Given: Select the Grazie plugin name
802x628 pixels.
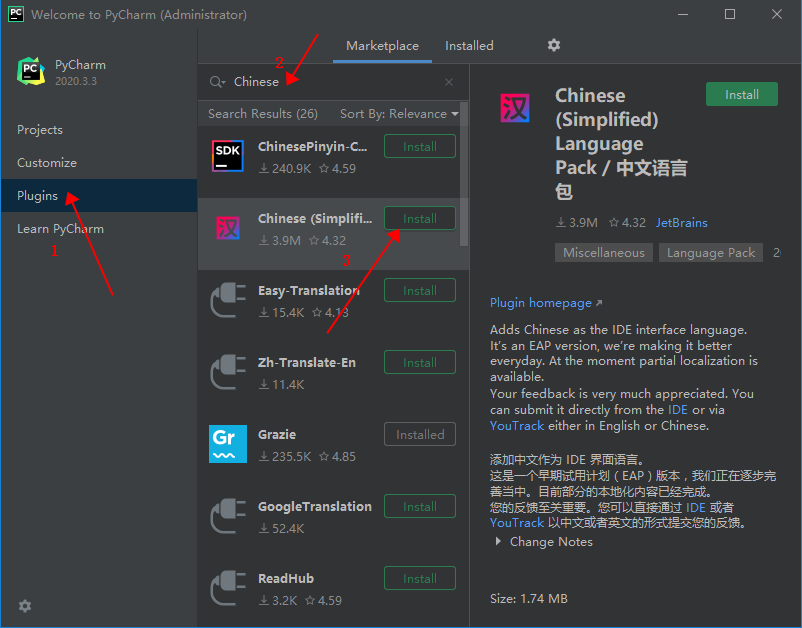Looking at the screenshot, I should pos(277,435).
